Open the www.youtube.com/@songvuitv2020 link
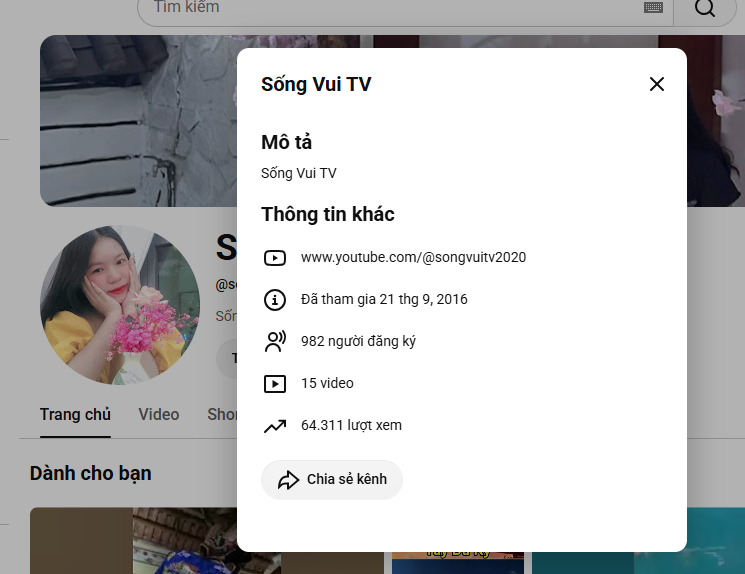Image resolution: width=745 pixels, height=574 pixels. click(413, 258)
